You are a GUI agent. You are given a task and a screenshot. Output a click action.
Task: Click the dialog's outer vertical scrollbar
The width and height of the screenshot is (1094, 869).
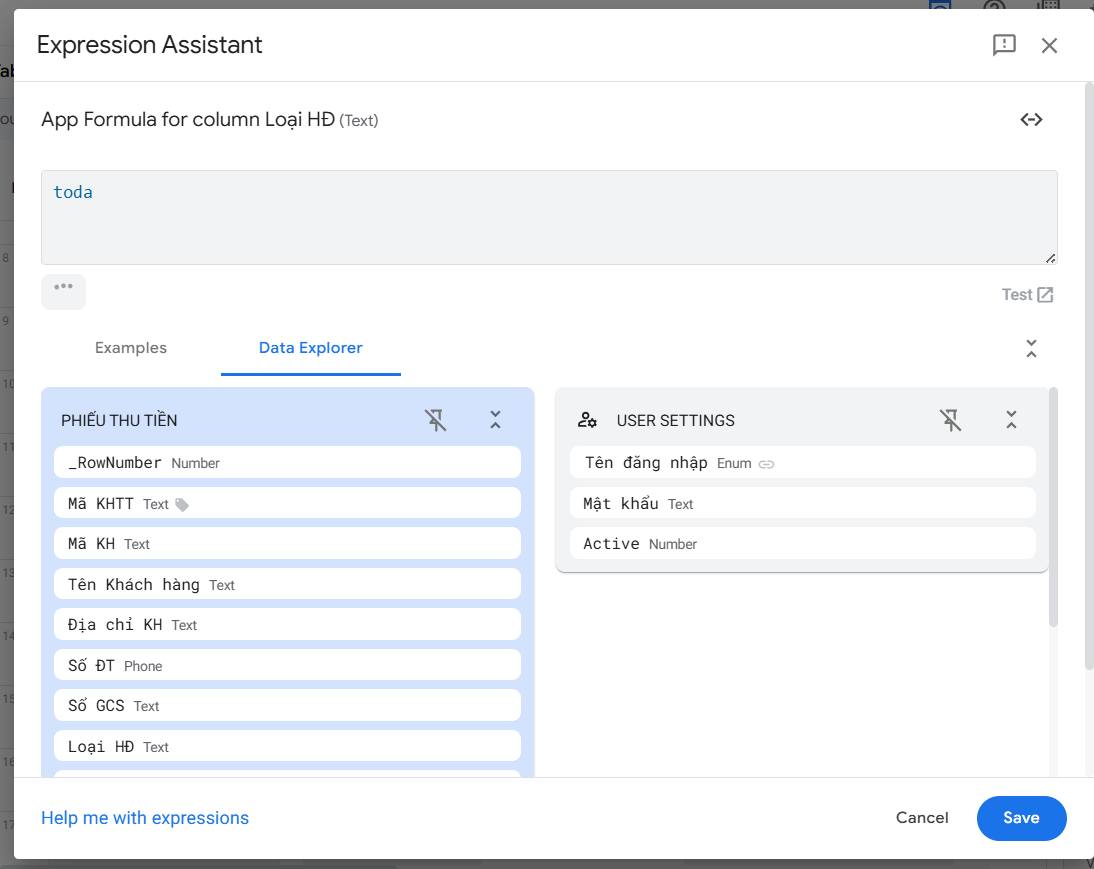[x=1088, y=377]
